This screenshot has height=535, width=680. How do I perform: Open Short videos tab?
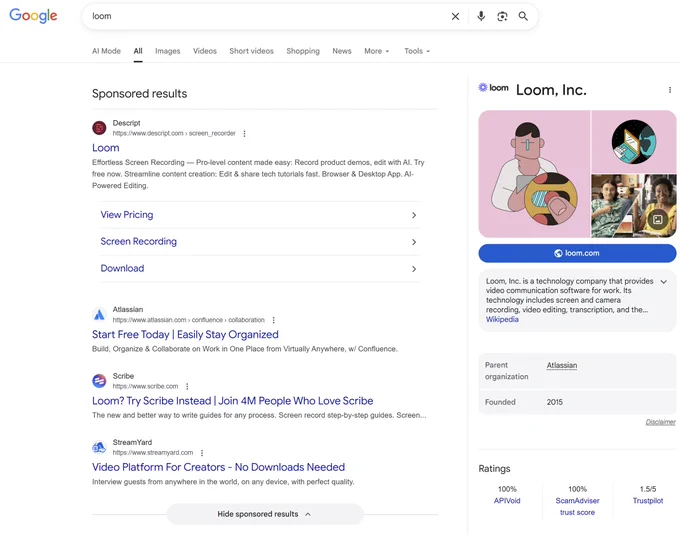252,51
